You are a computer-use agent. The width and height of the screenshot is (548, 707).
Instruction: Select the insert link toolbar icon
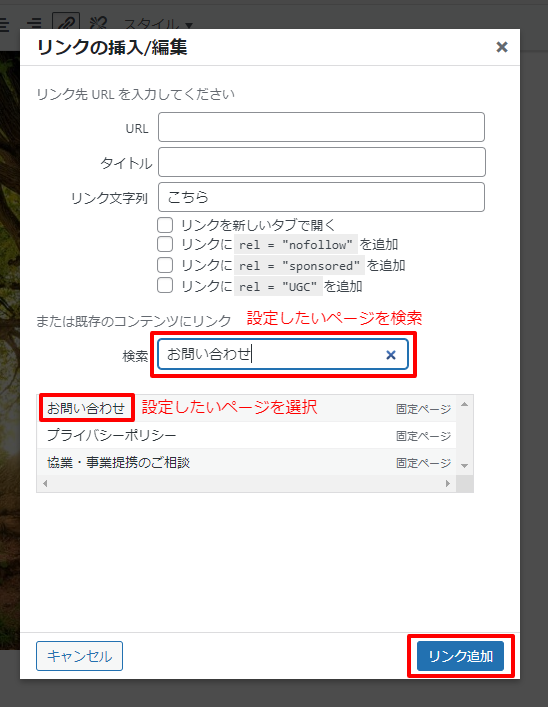coord(66,22)
